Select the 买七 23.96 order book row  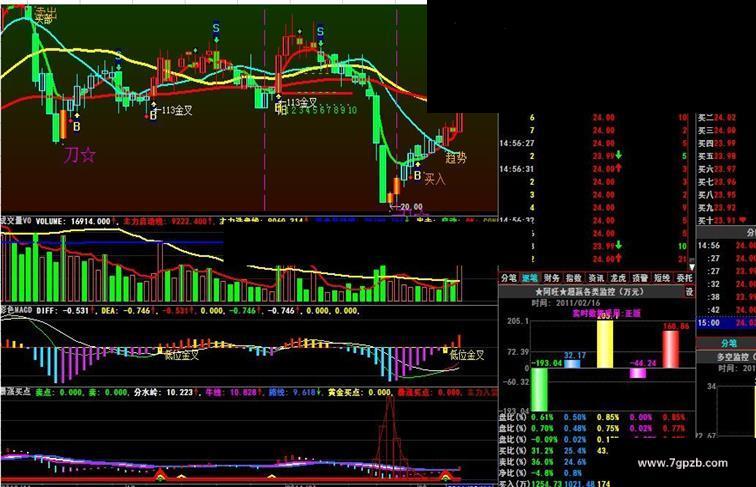tap(717, 182)
